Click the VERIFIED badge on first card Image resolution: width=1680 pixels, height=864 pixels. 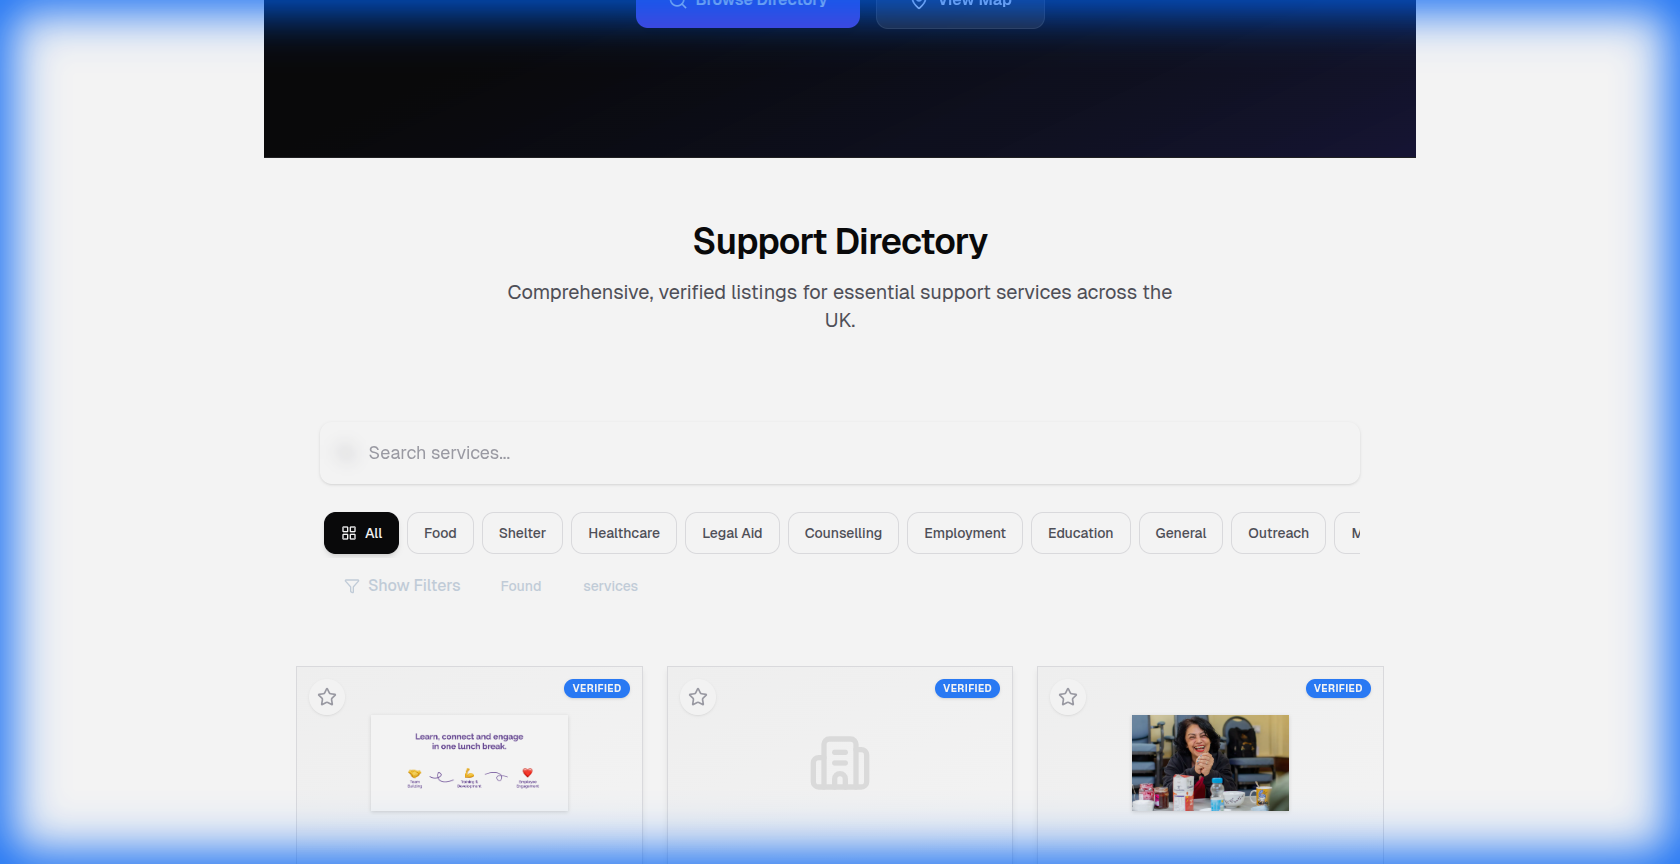click(x=597, y=688)
